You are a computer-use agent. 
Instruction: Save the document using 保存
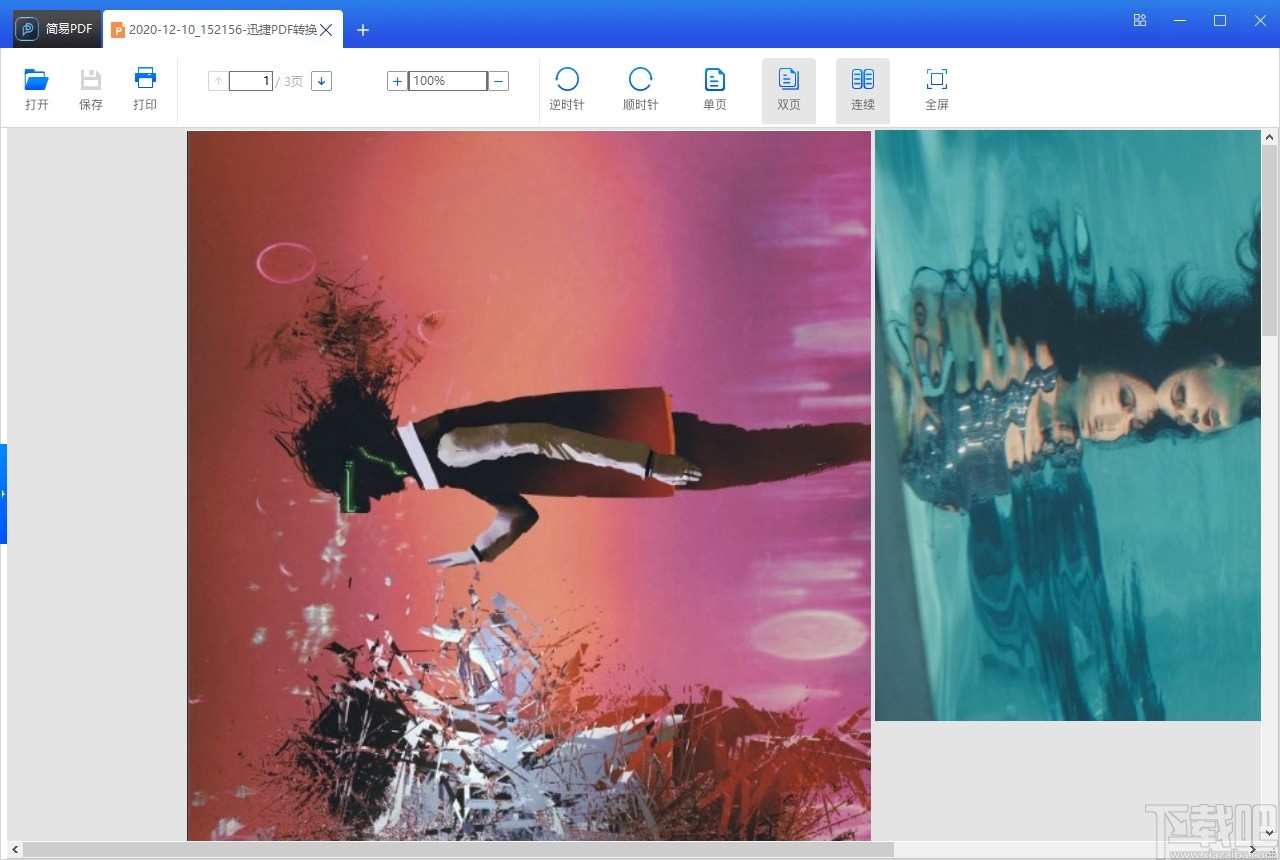[x=91, y=89]
